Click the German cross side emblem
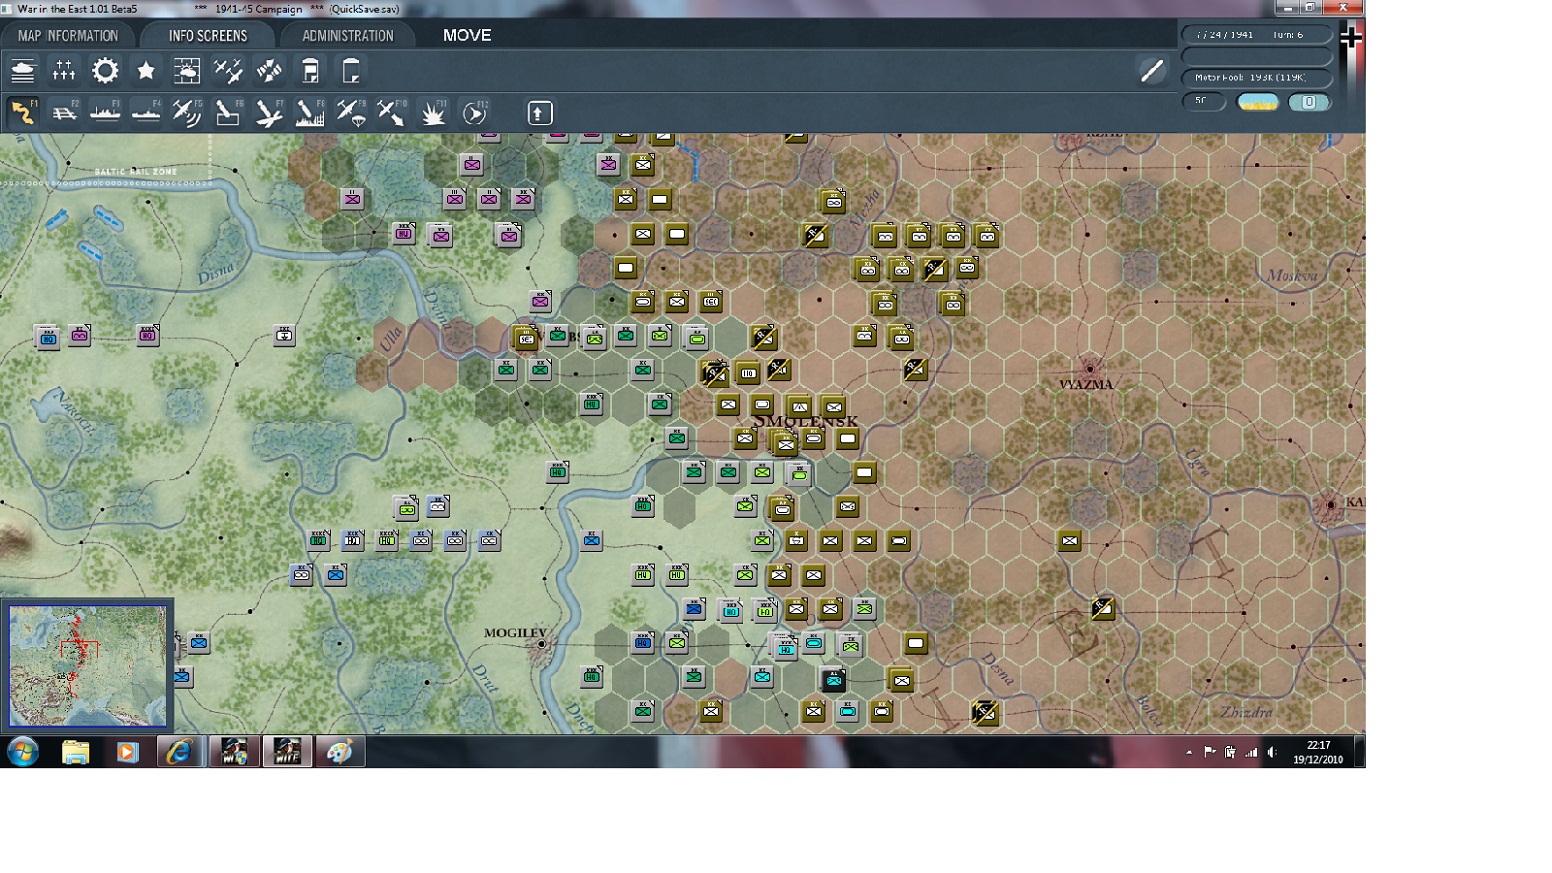The width and height of the screenshot is (1552, 873). (1351, 38)
